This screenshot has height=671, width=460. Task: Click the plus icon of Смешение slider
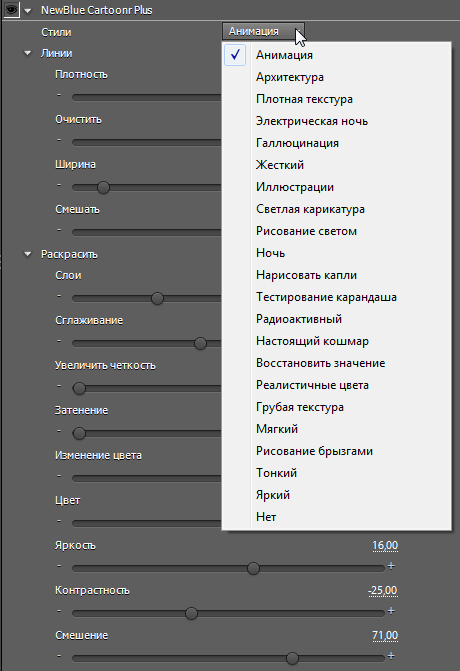[x=391, y=656]
